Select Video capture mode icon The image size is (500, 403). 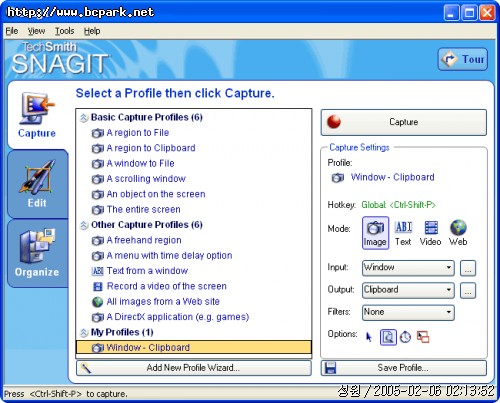[431, 233]
